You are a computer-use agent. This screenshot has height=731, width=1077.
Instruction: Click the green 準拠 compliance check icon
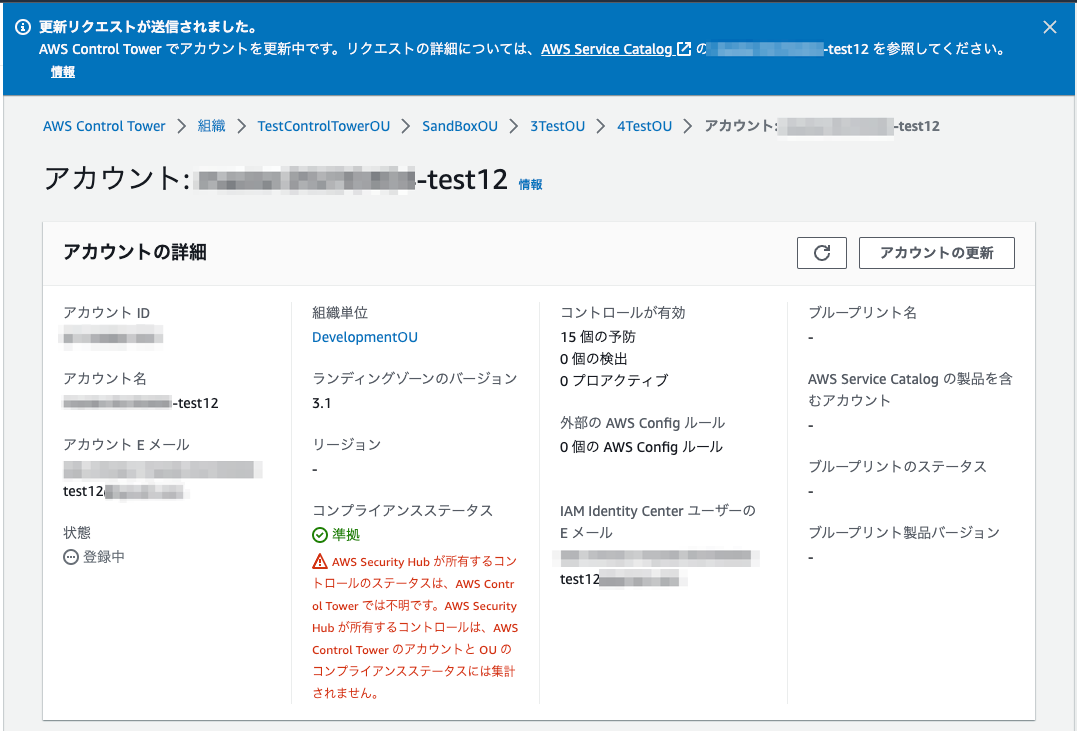tap(319, 535)
